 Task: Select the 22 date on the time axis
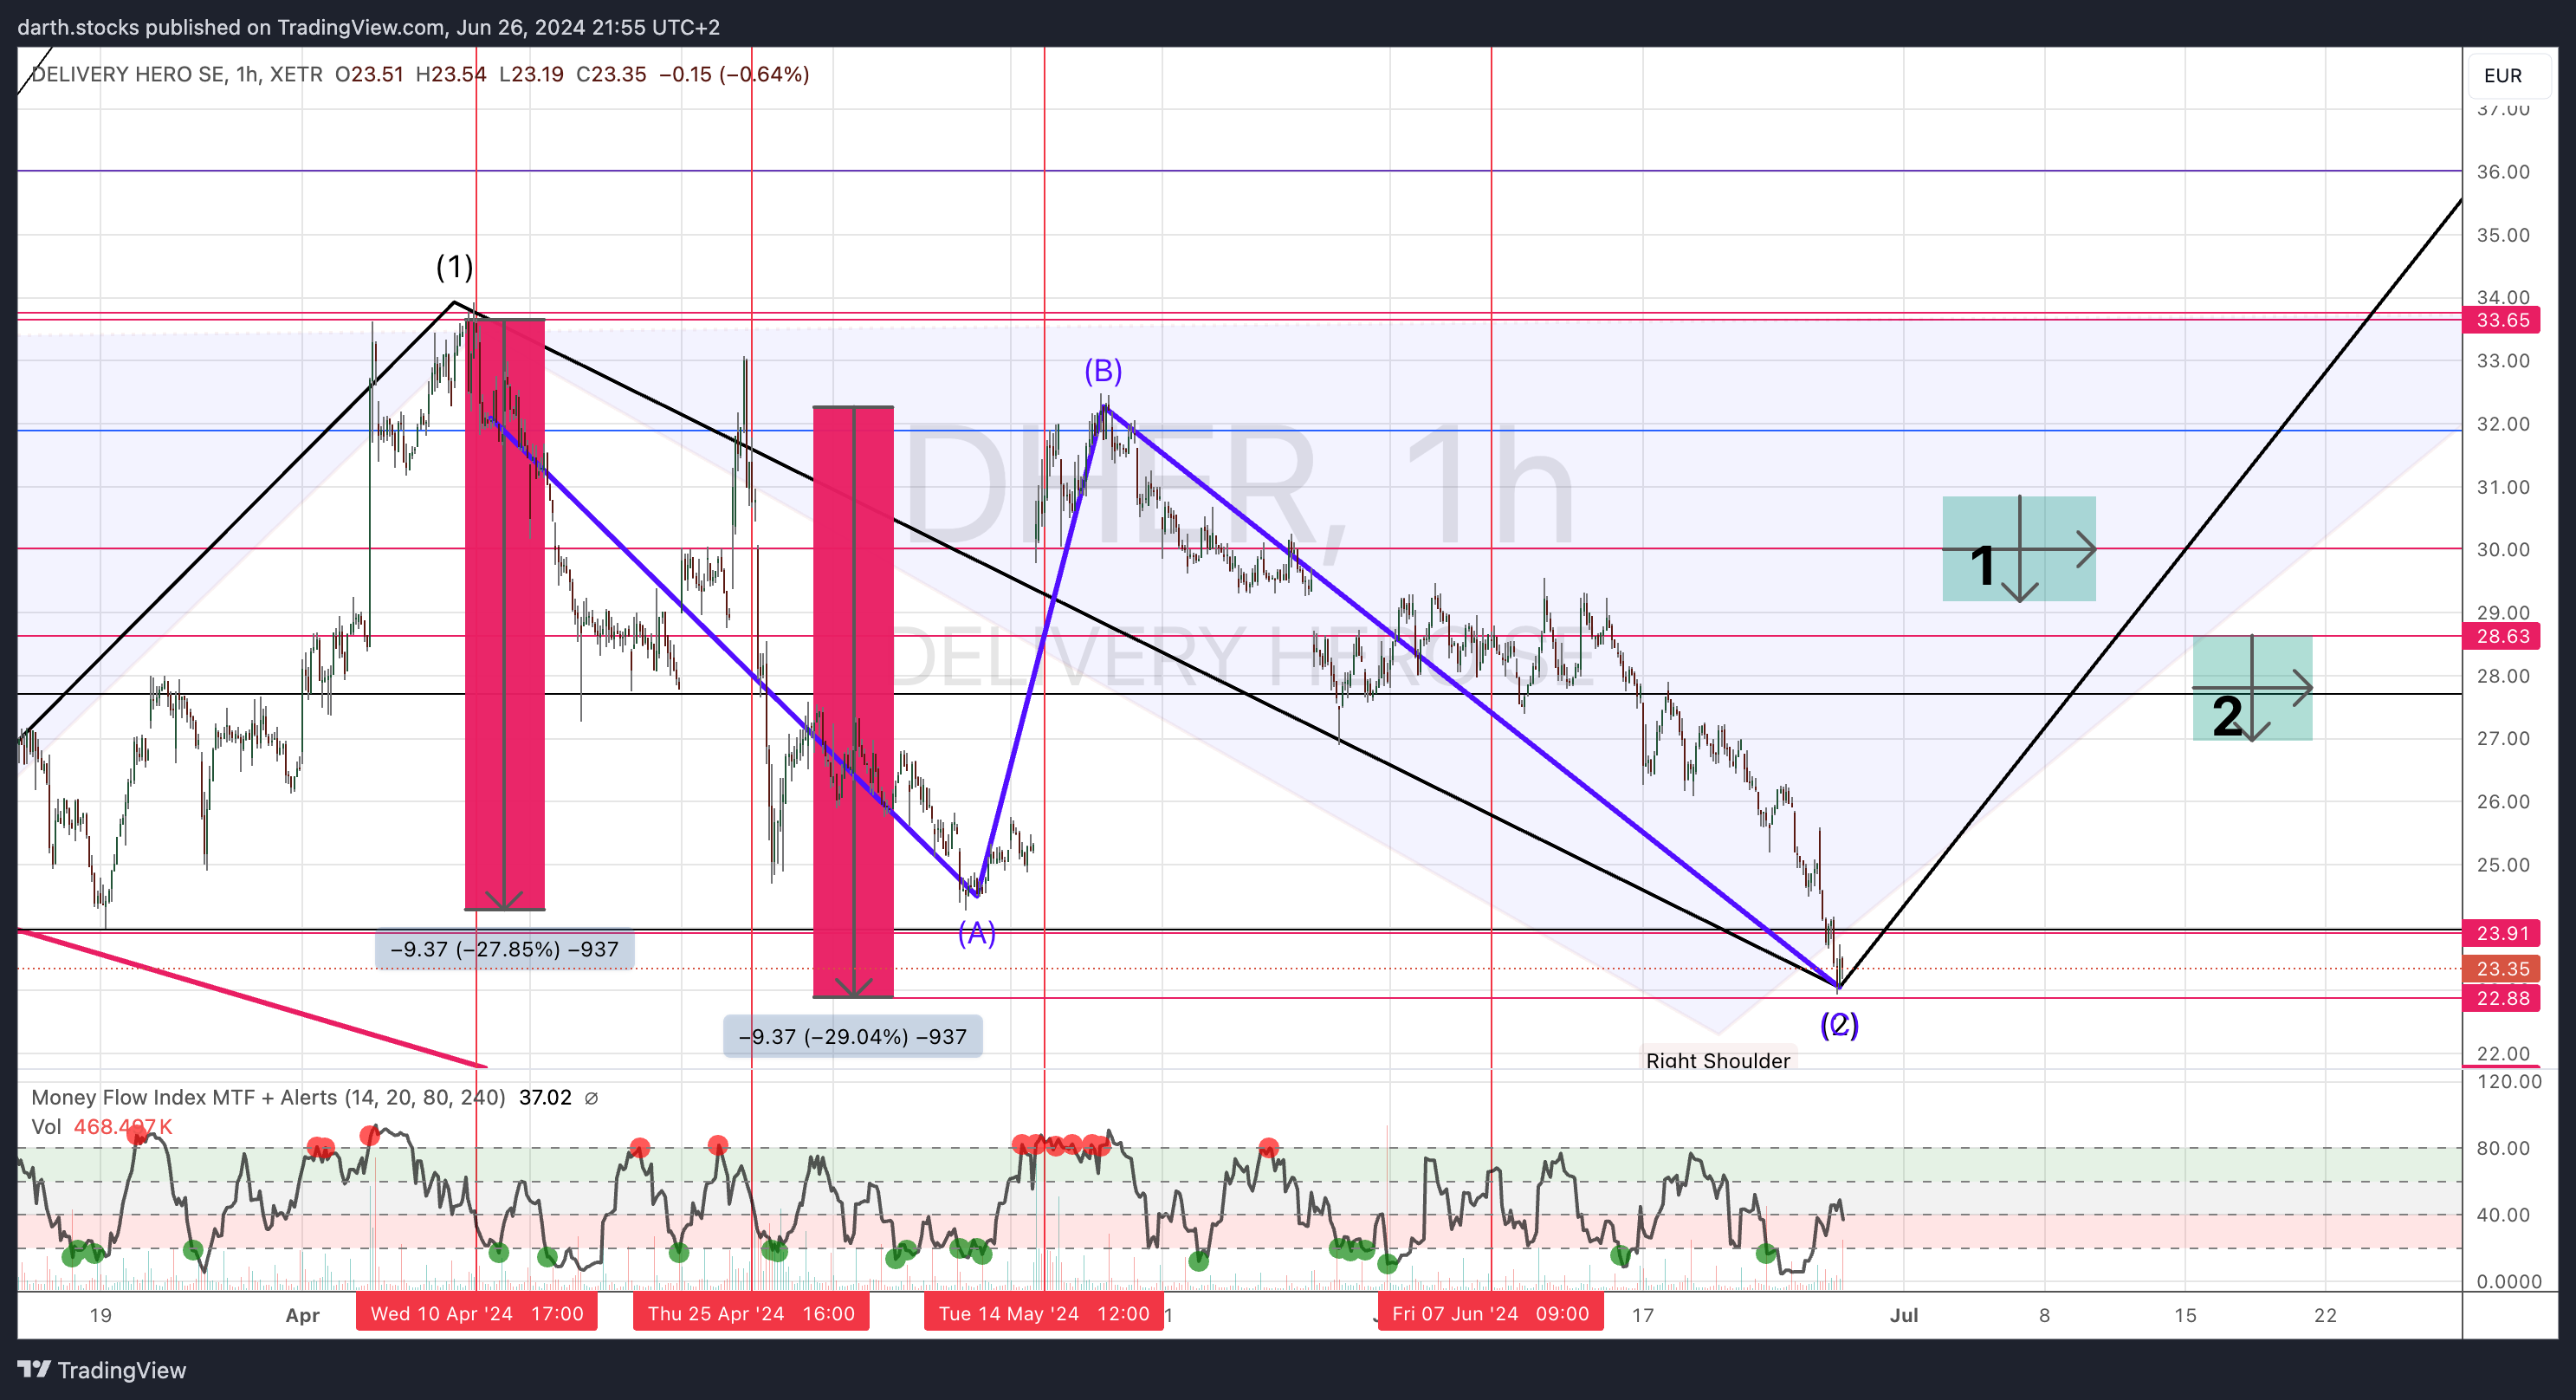2325,1315
